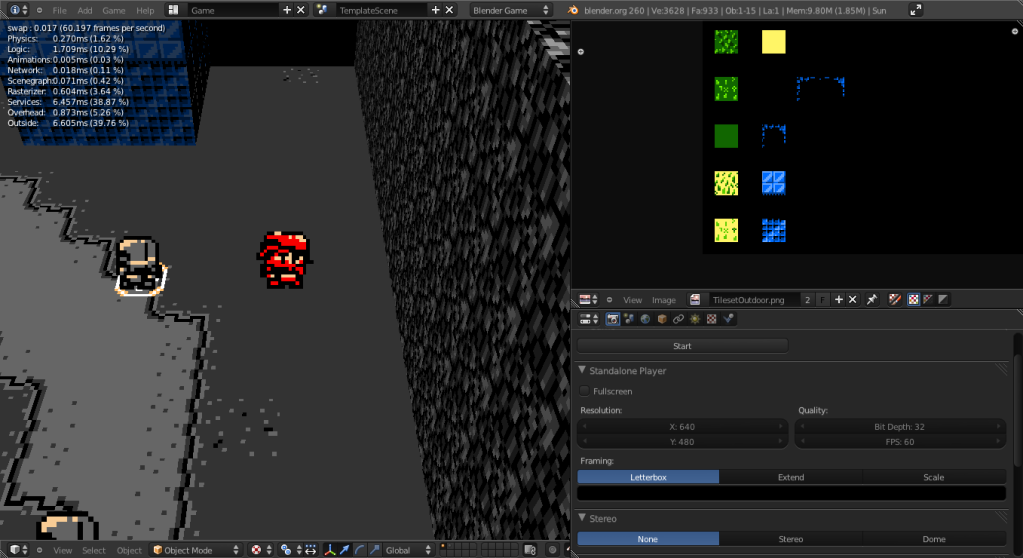Open the Image menu in the image editor
Viewport: 1023px width, 558px height.
point(663,299)
